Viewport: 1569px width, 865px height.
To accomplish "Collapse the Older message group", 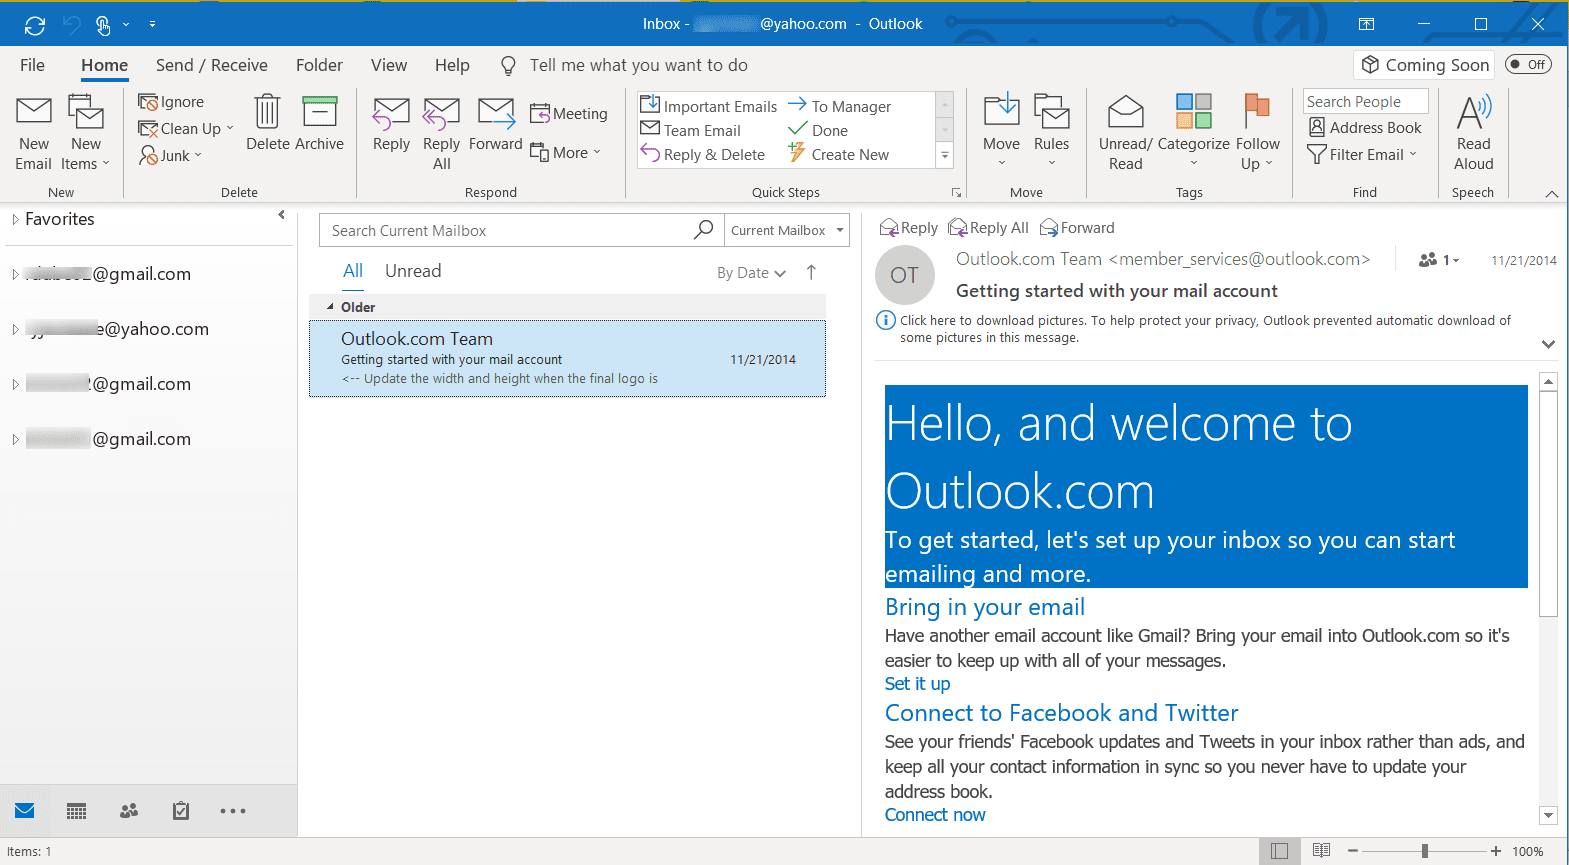I will (x=331, y=307).
